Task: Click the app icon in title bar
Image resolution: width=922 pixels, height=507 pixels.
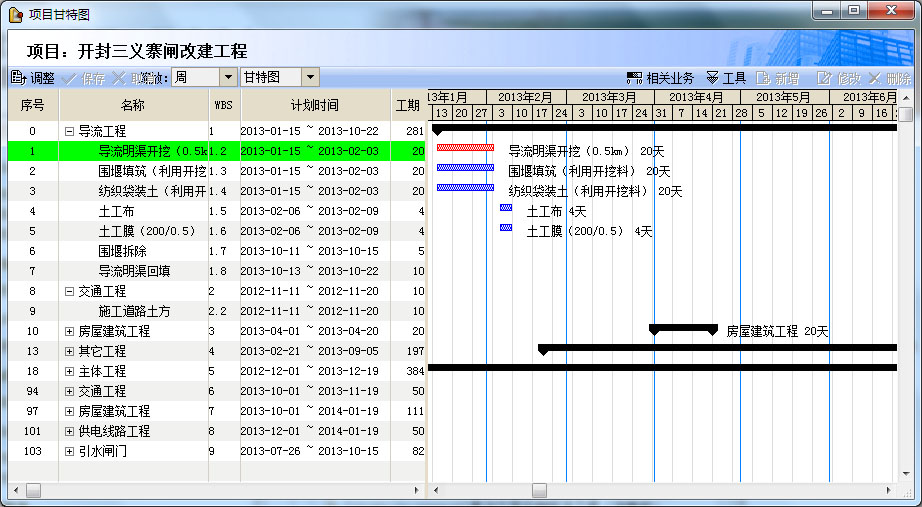Action: (x=15, y=15)
